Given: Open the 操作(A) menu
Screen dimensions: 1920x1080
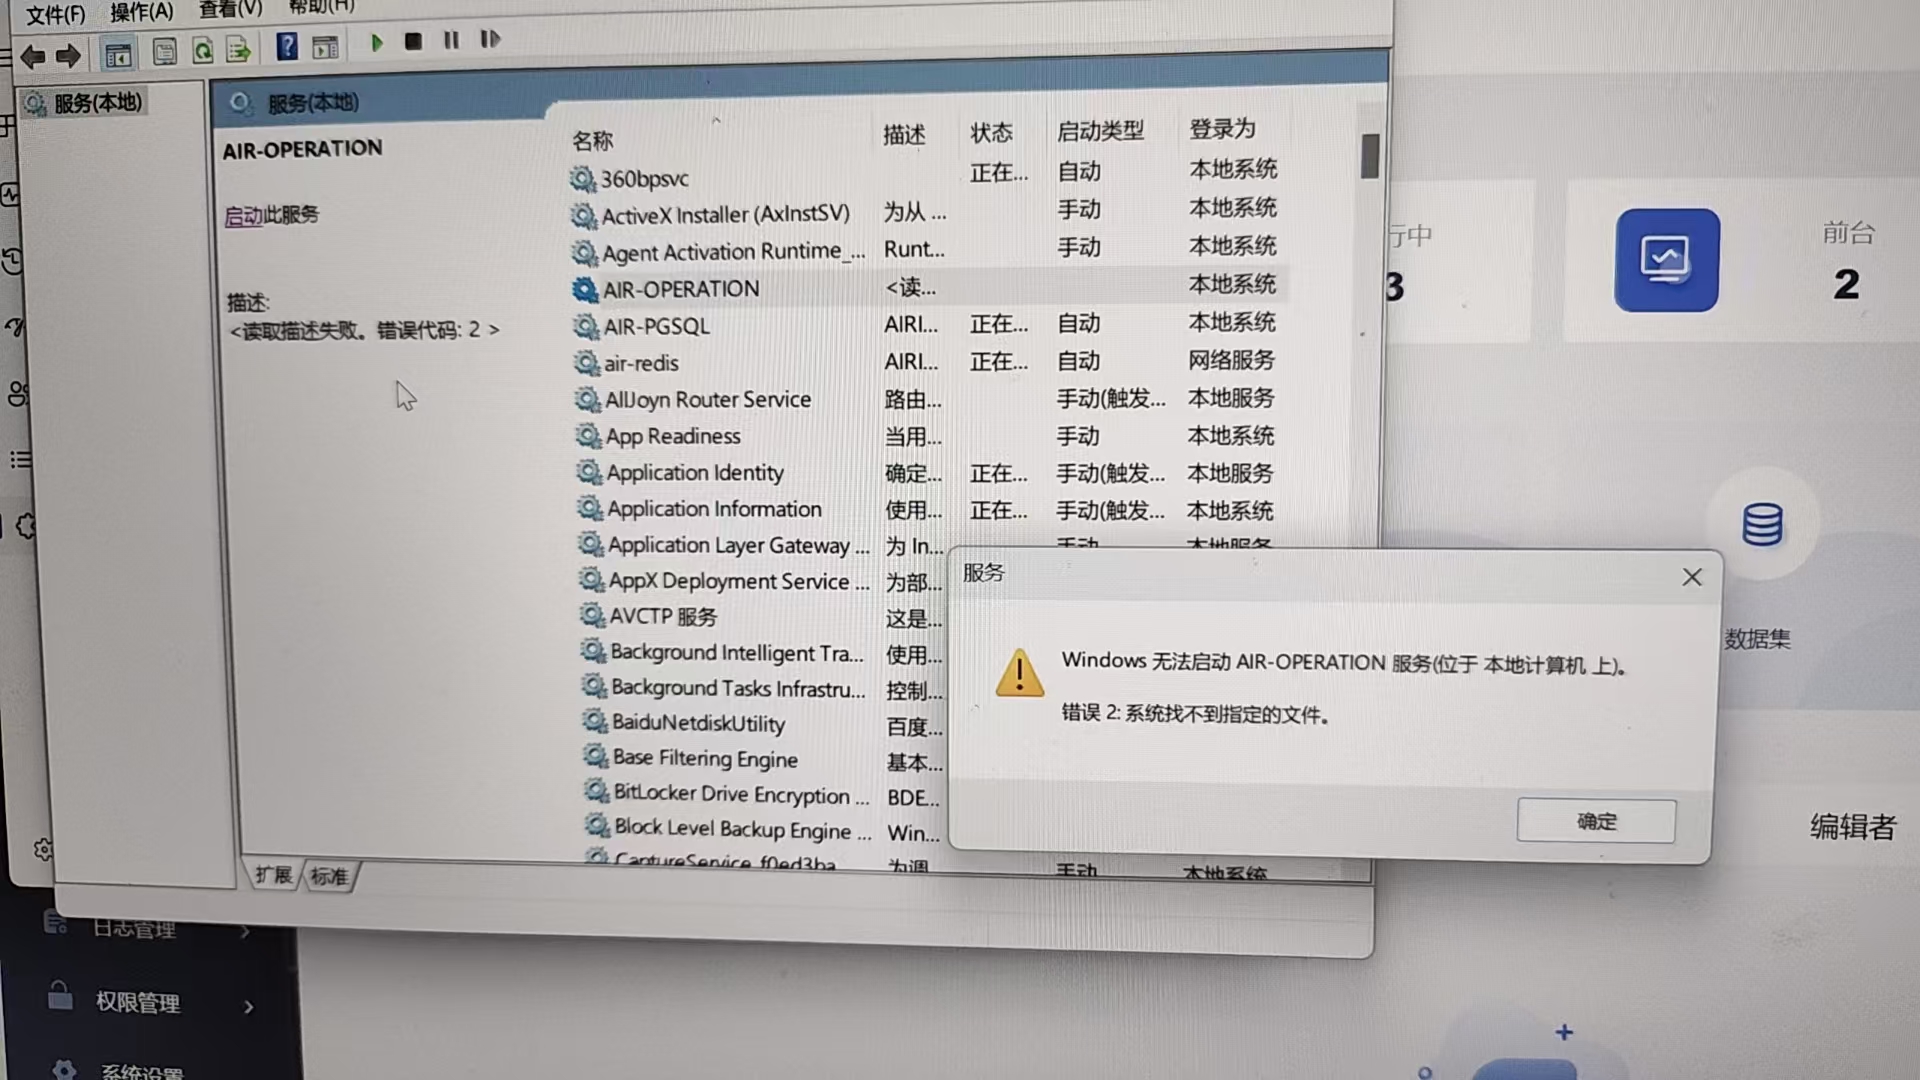Looking at the screenshot, I should coord(140,10).
